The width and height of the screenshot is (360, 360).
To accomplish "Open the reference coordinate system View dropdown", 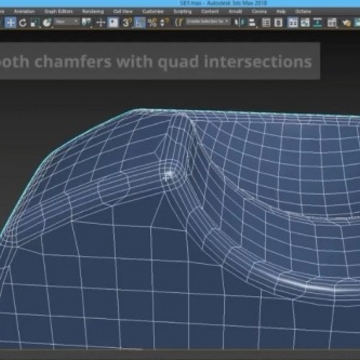I will 67,22.
